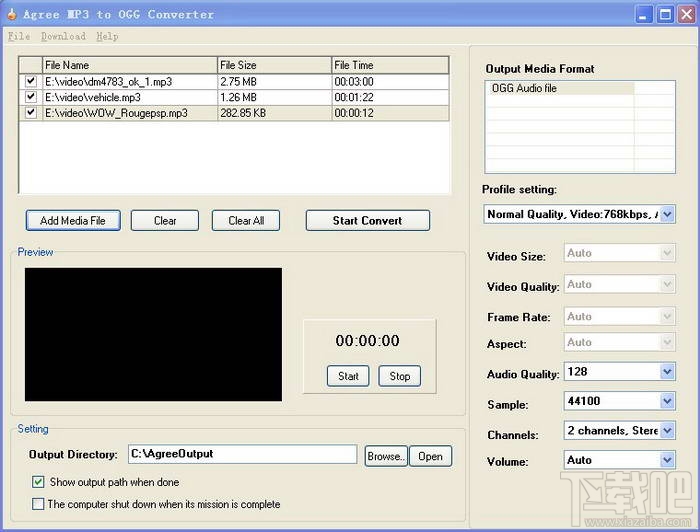Open the File menu
The image size is (700, 532).
pyautogui.click(x=19, y=37)
